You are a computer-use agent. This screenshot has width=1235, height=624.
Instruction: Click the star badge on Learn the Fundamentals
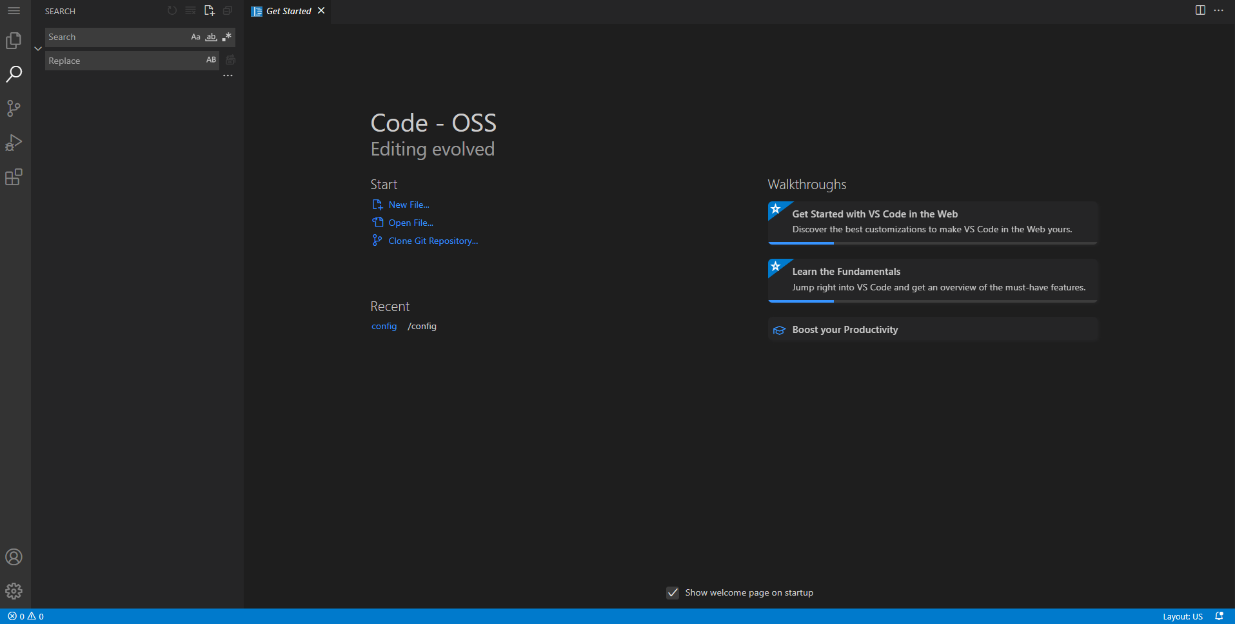pos(775,267)
